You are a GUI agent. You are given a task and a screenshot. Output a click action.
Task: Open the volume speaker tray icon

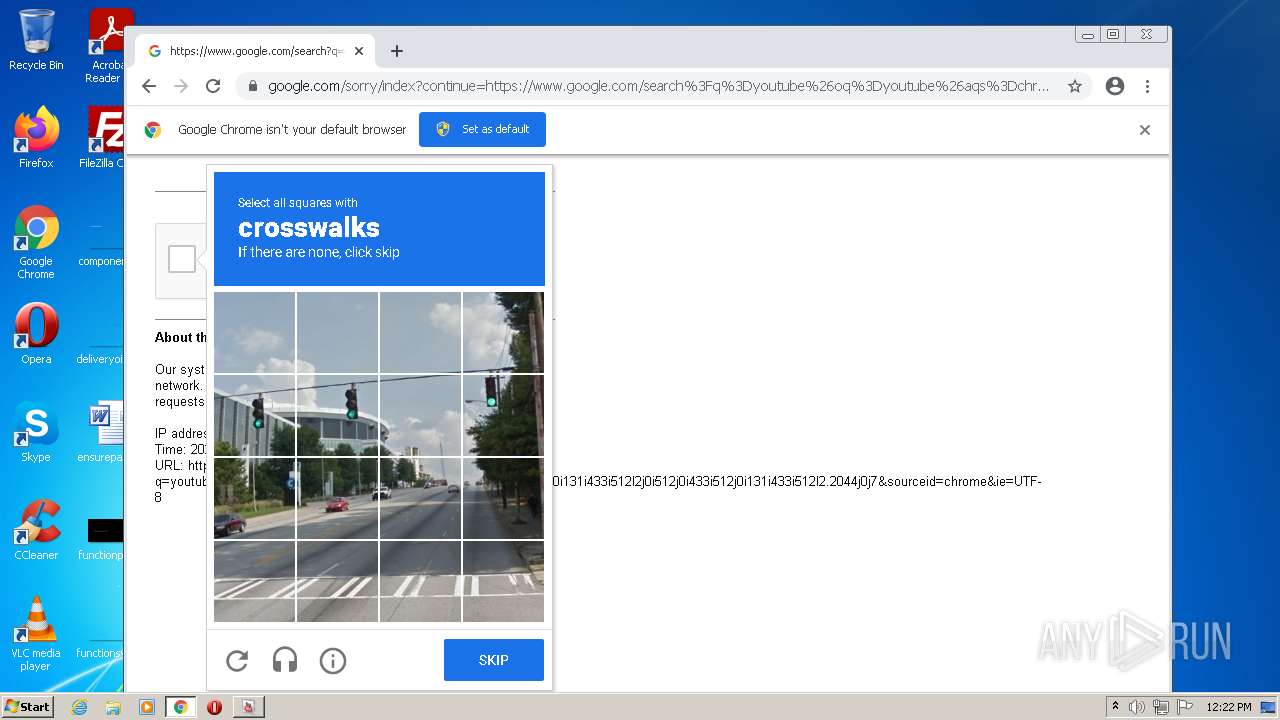click(x=1137, y=707)
